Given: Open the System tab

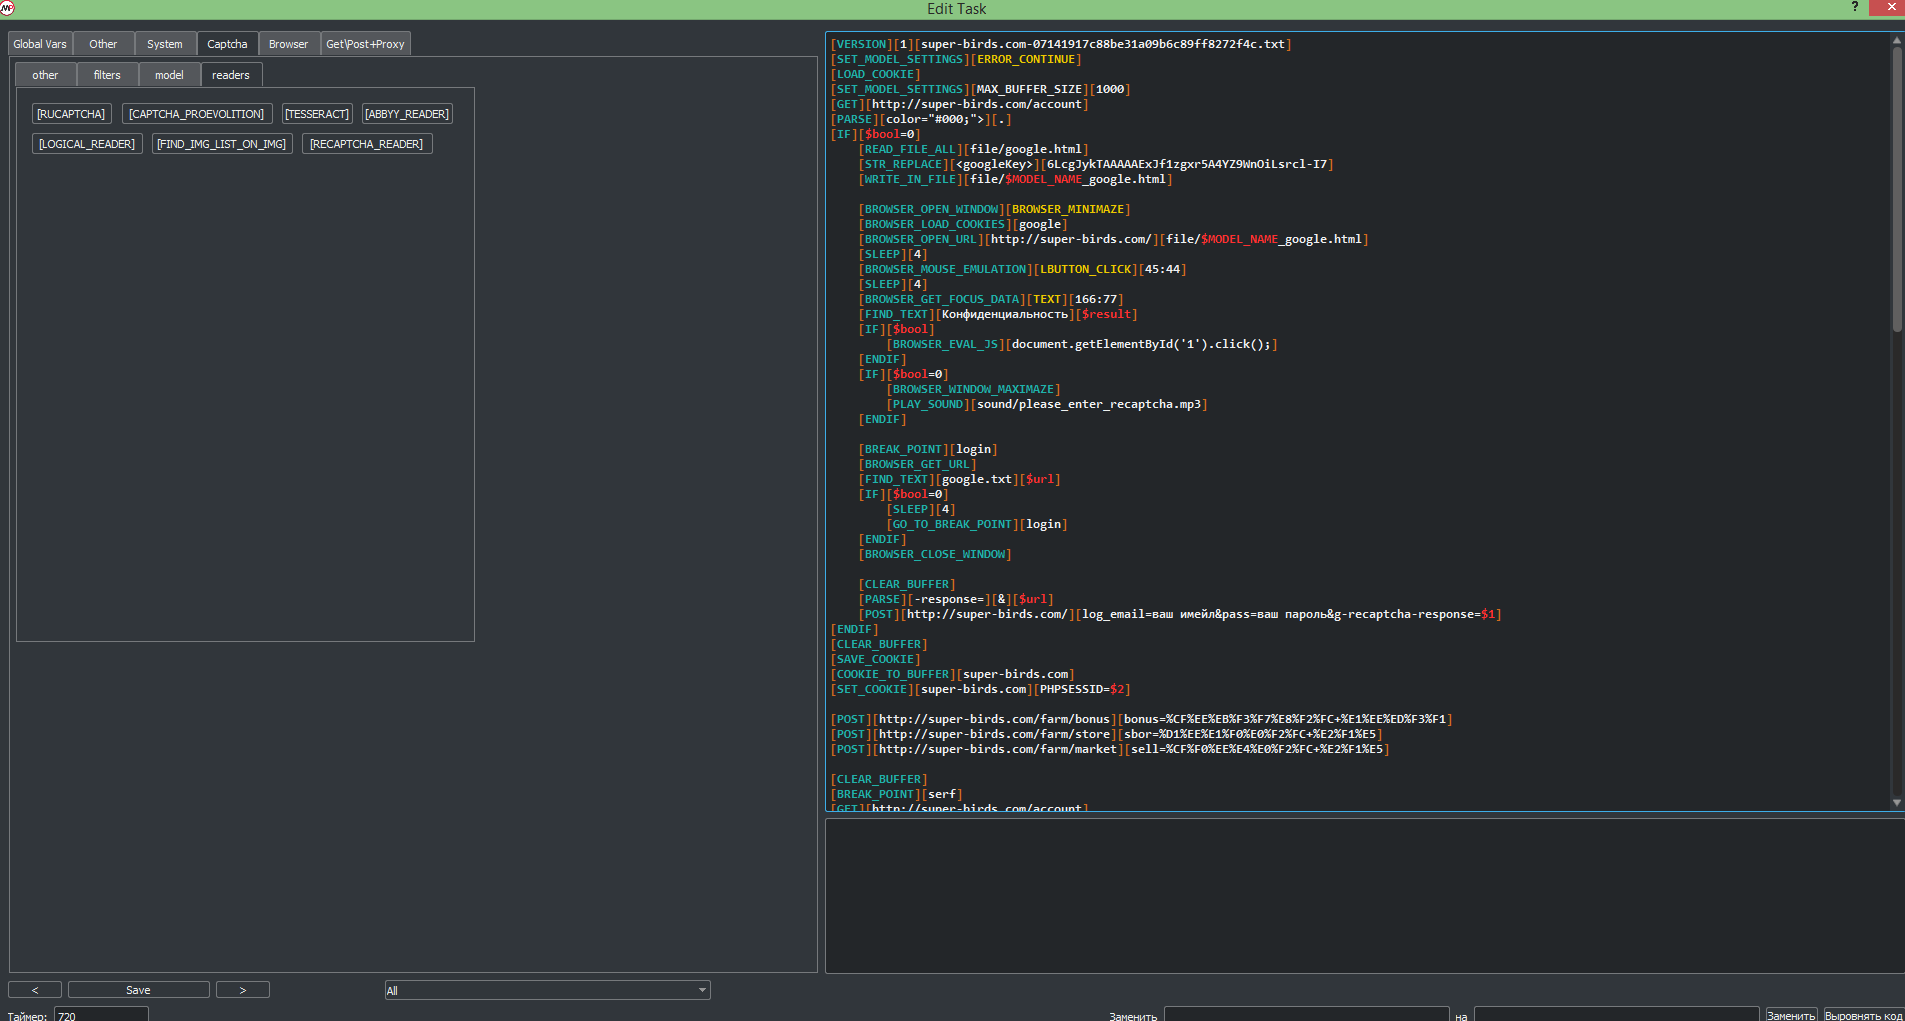Looking at the screenshot, I should coord(165,44).
